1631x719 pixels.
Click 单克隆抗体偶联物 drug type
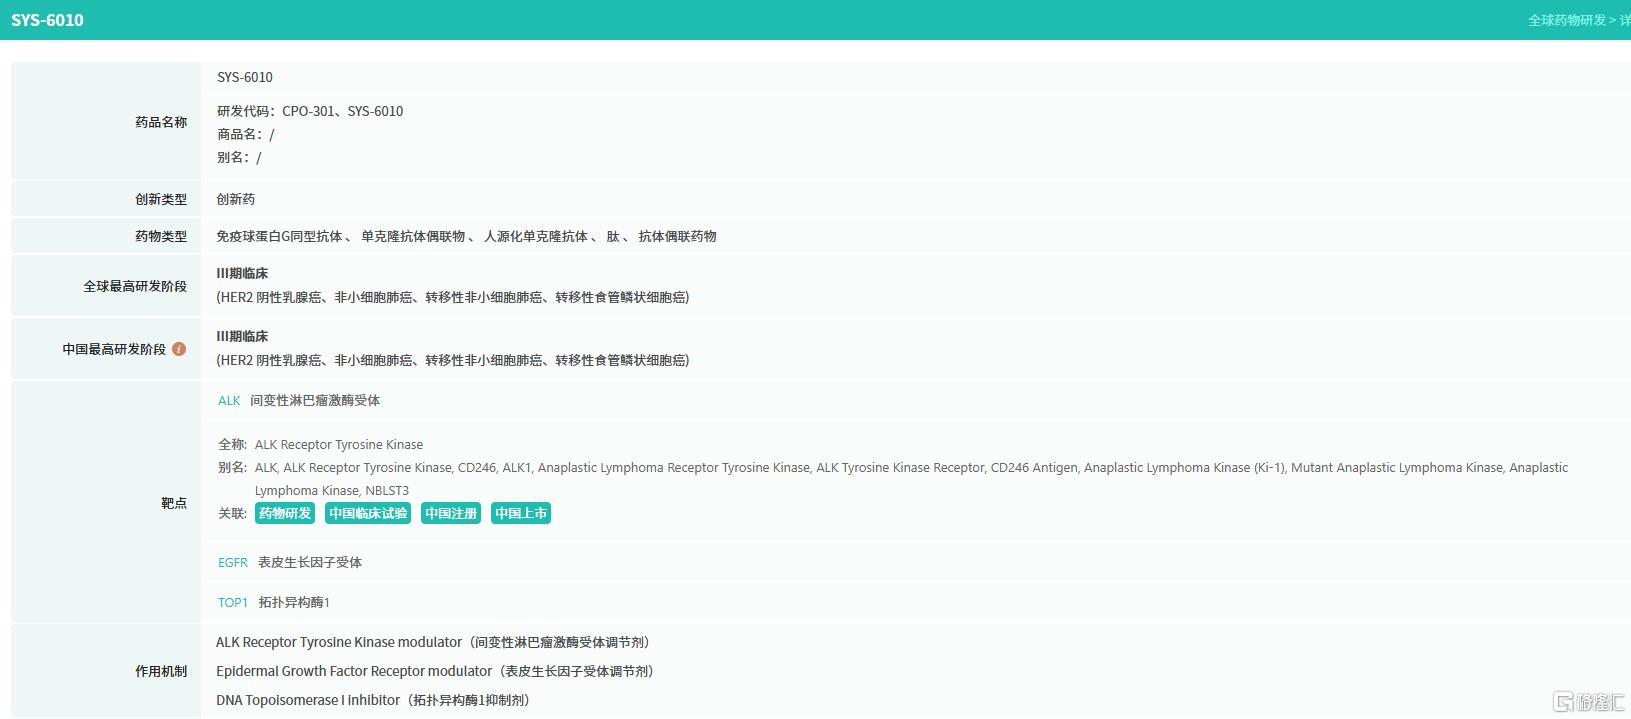(x=413, y=236)
